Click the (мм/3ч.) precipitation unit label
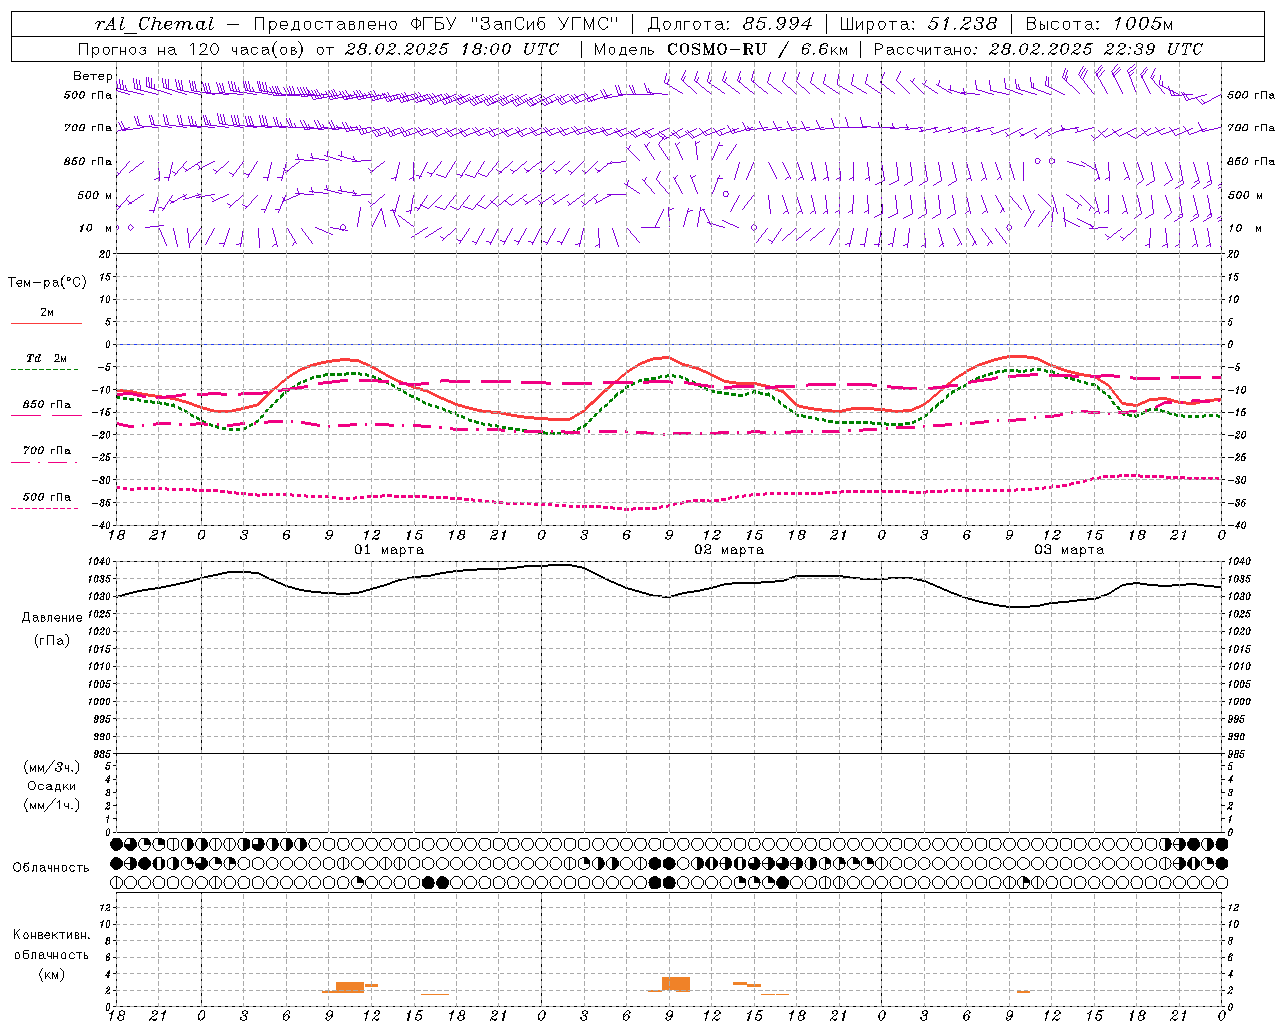This screenshot has width=1280, height=1024. [x=52, y=767]
